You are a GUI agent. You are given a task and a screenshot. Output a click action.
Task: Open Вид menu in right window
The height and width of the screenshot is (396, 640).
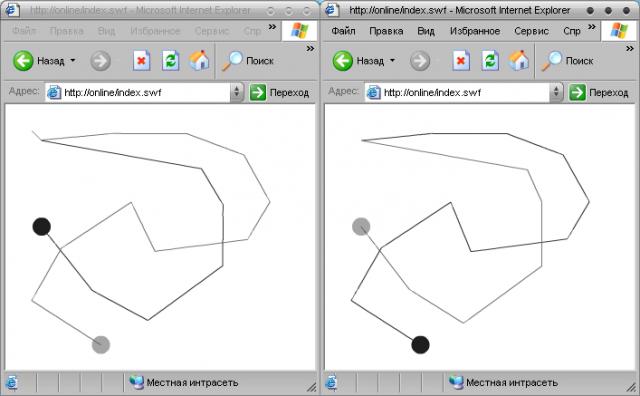coord(426,31)
